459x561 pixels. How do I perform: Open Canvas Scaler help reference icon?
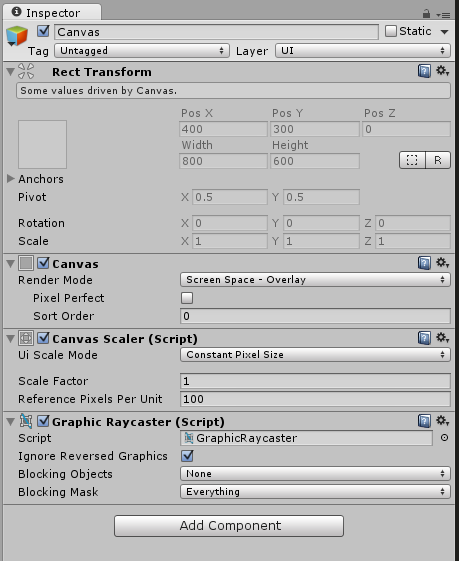[424, 338]
